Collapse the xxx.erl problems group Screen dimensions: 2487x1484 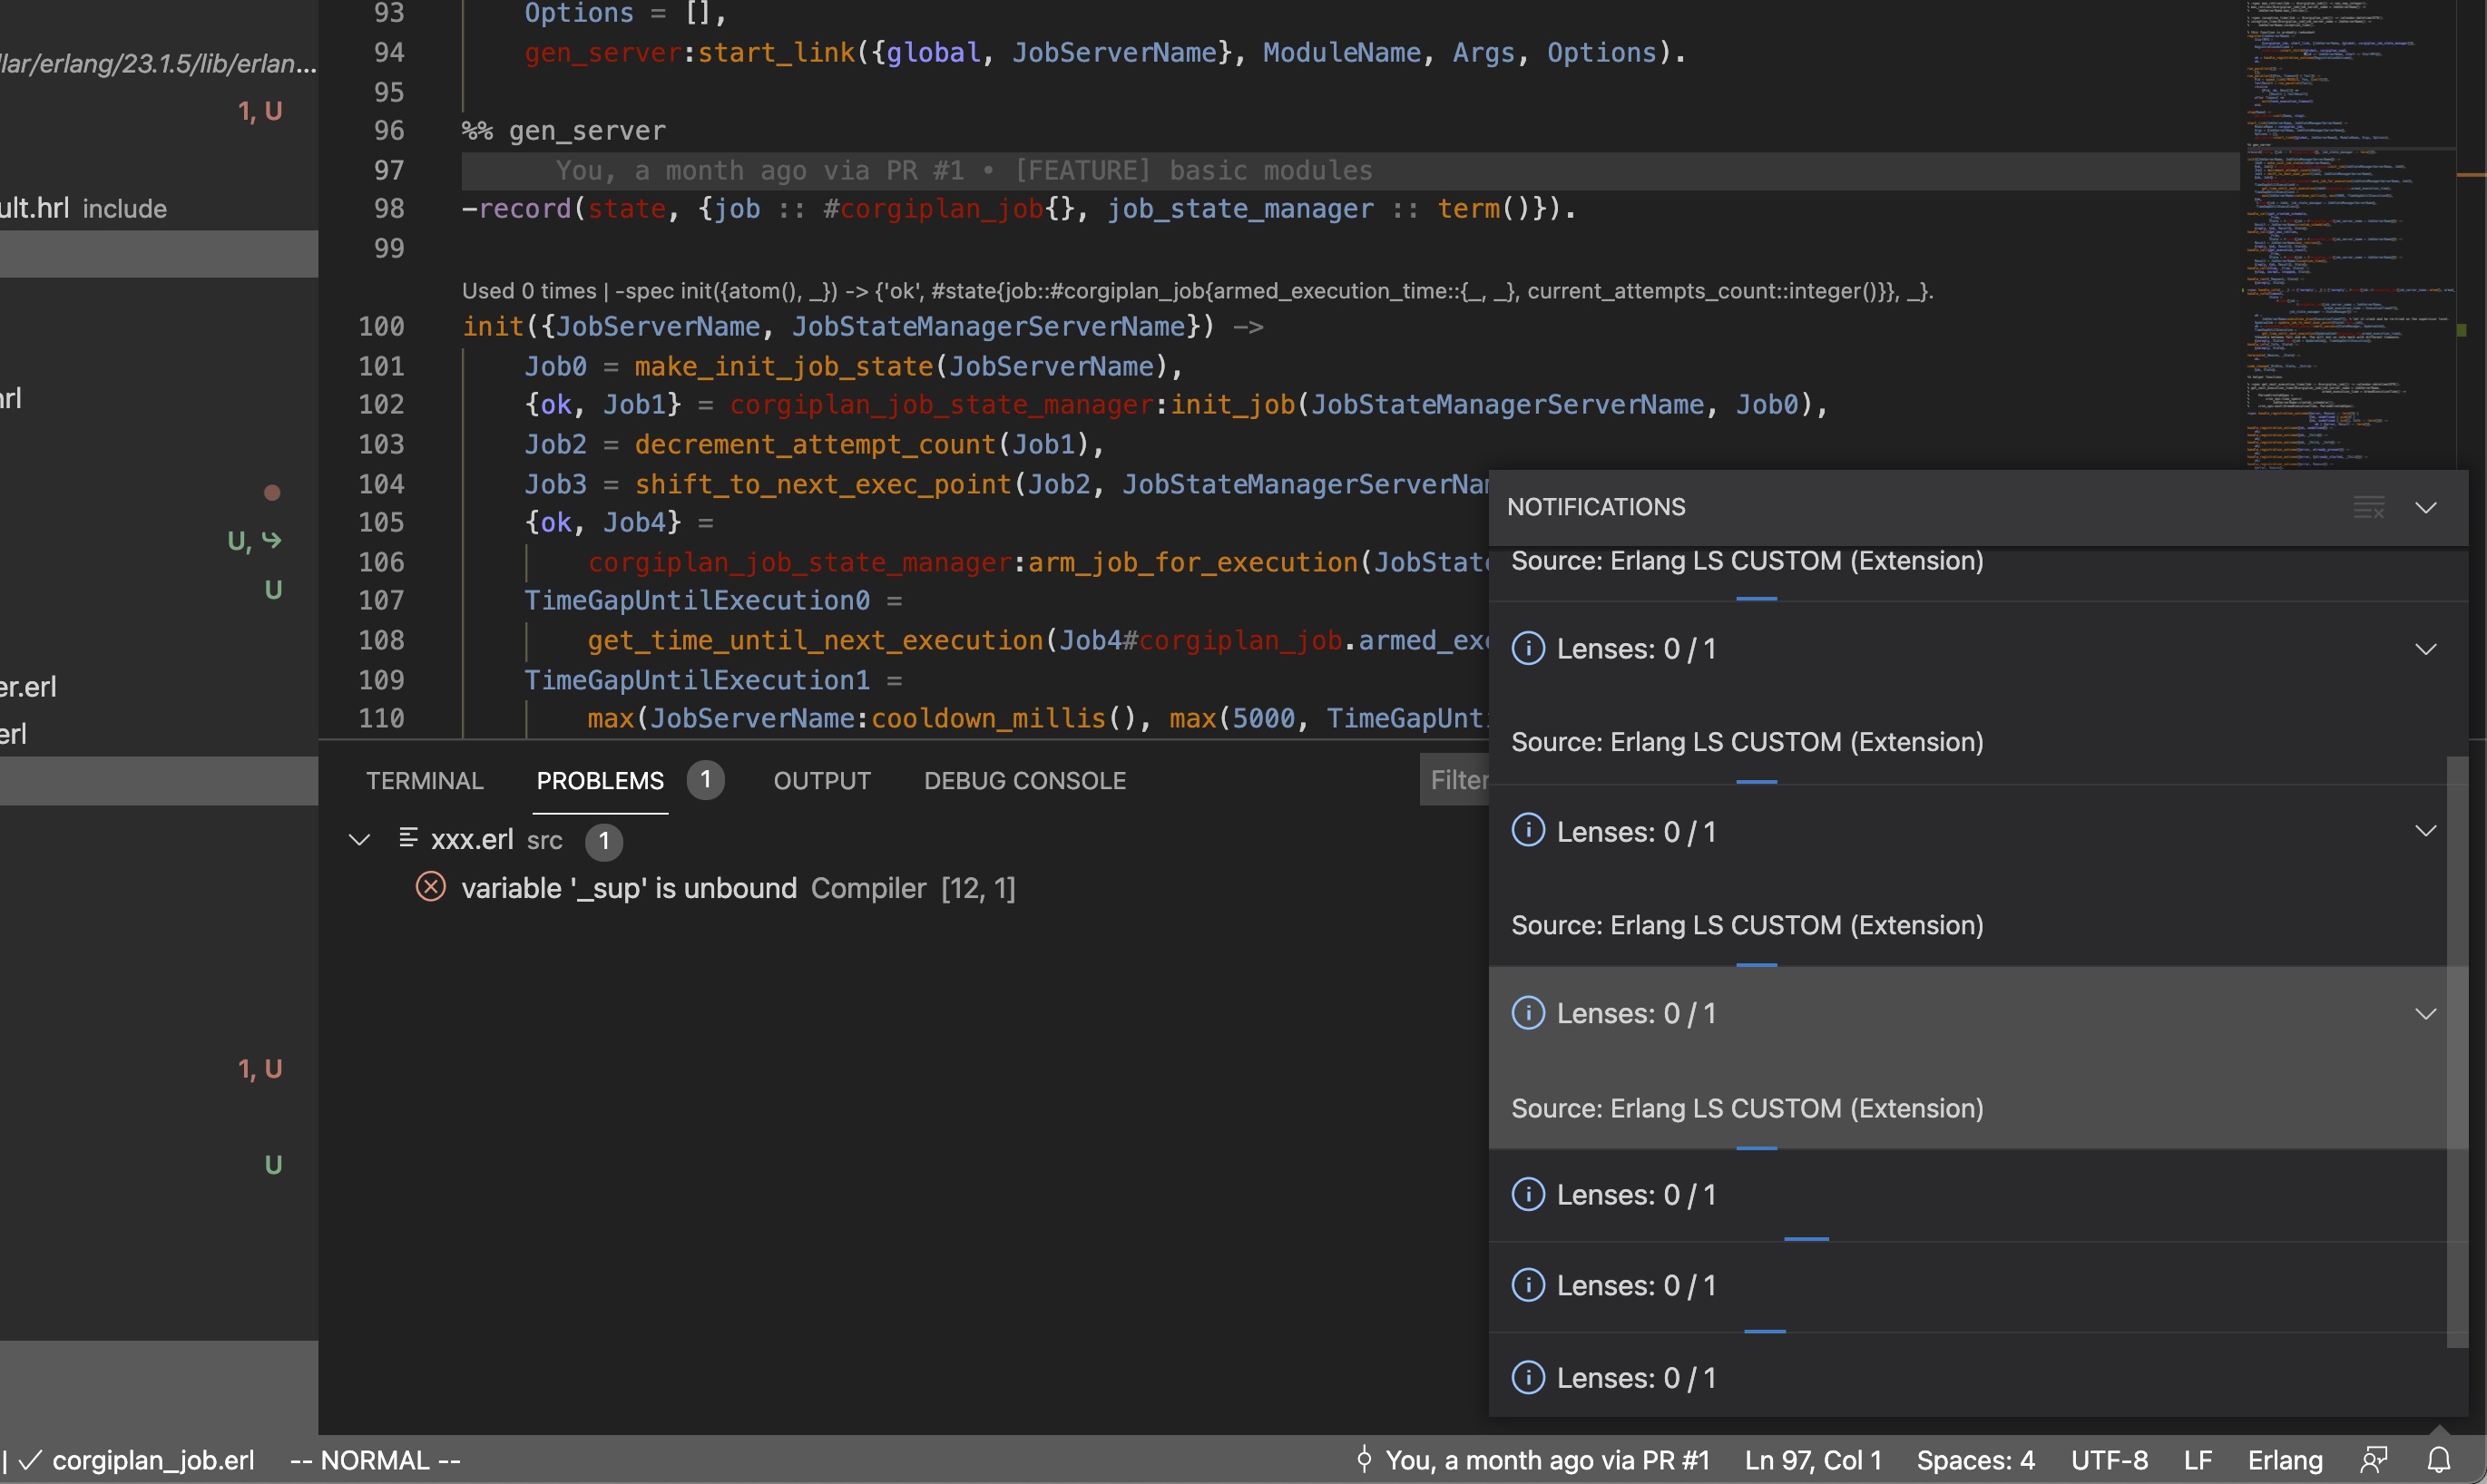pos(359,839)
